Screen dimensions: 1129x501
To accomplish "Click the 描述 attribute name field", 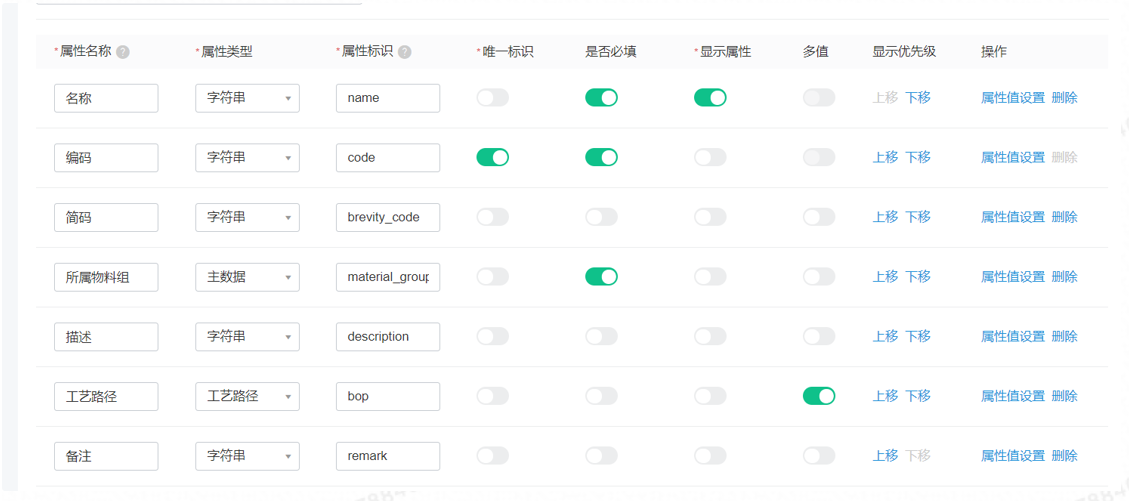I will tap(106, 337).
